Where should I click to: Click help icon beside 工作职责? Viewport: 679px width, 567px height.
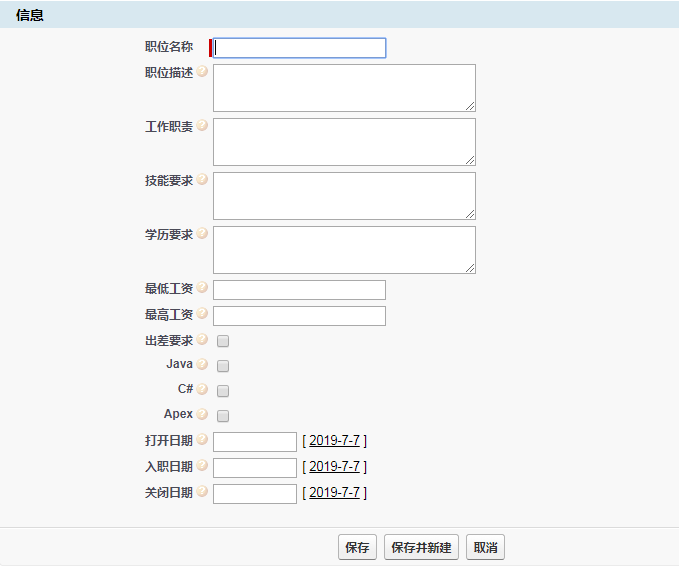point(202,126)
